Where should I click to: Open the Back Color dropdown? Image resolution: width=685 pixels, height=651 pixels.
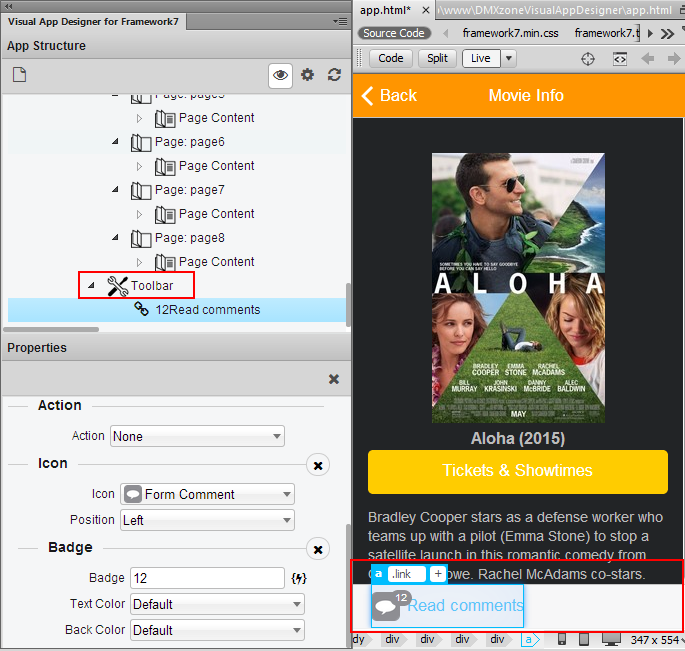click(217, 630)
